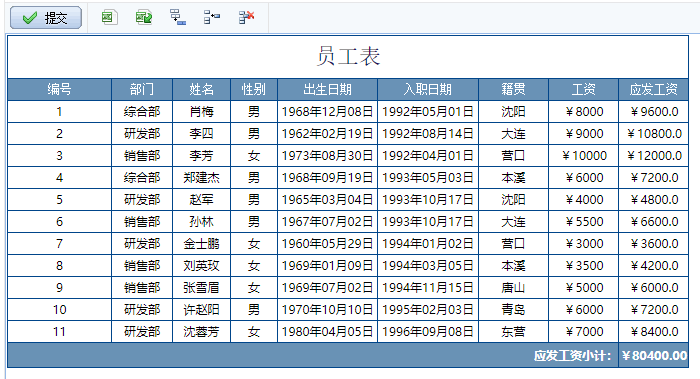Image resolution: width=700 pixels, height=379 pixels.
Task: Click name cell 孙林
Action: pyautogui.click(x=201, y=222)
